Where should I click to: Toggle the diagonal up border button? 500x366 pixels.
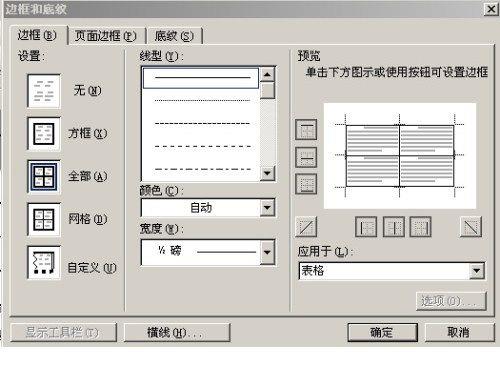[306, 227]
